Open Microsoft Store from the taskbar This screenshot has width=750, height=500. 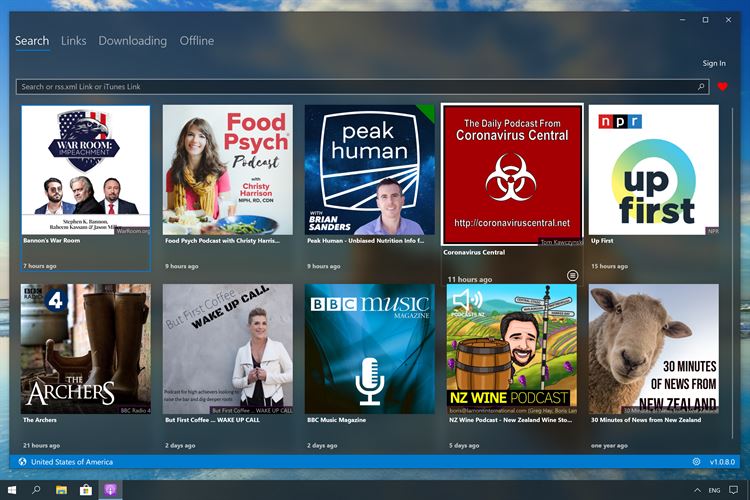pyautogui.click(x=86, y=490)
